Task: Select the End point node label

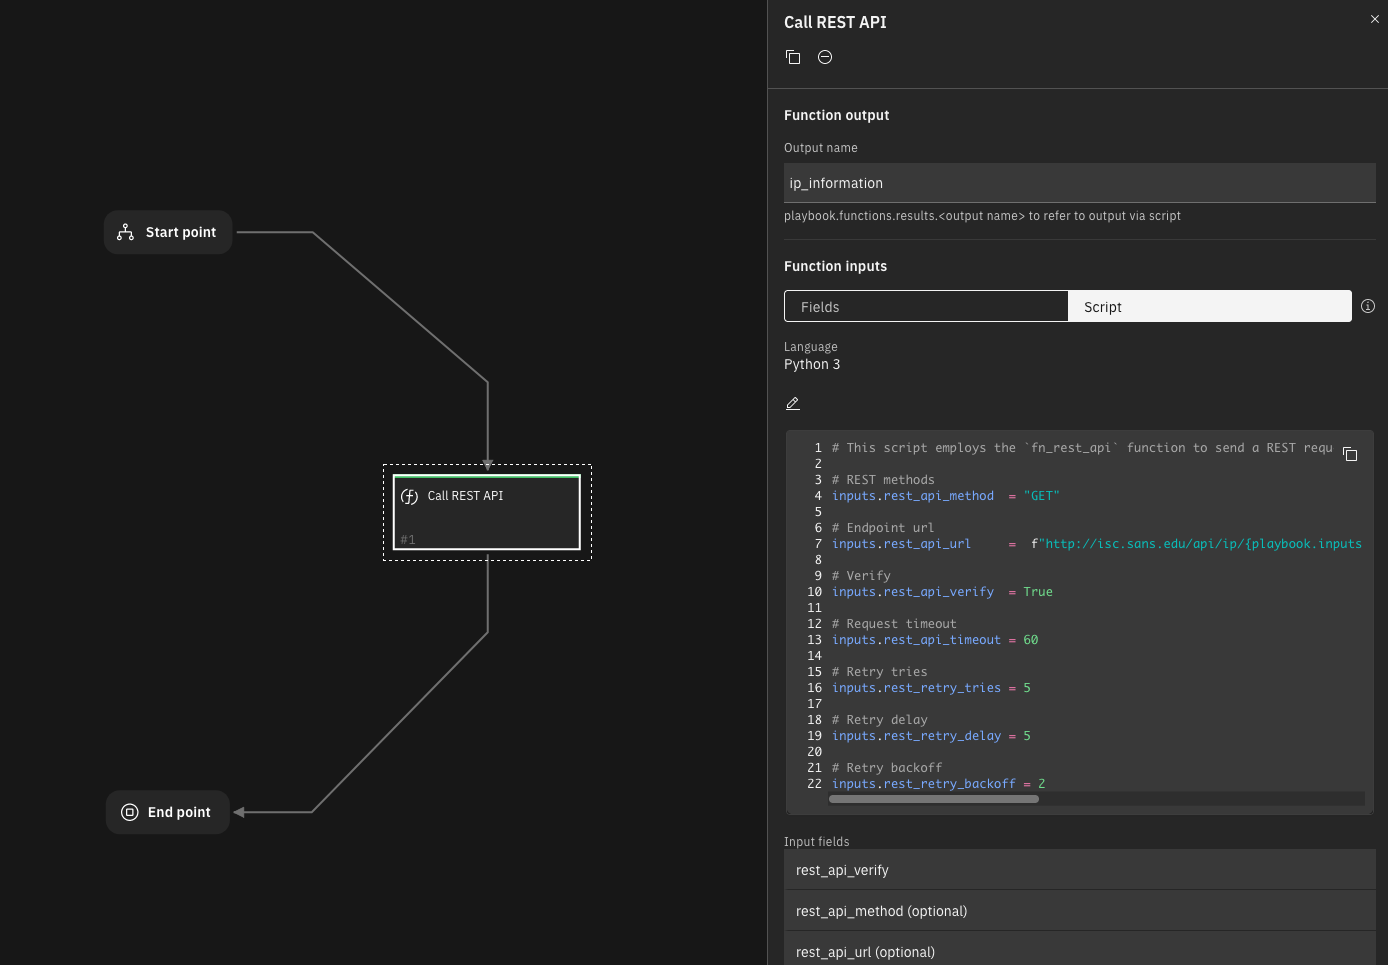Action: 179,812
